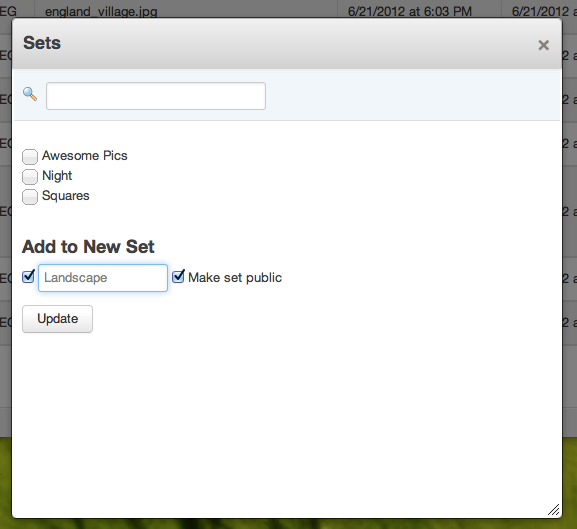Image resolution: width=577 pixels, height=529 pixels.
Task: Click the Landscape new set name field
Action: [103, 278]
